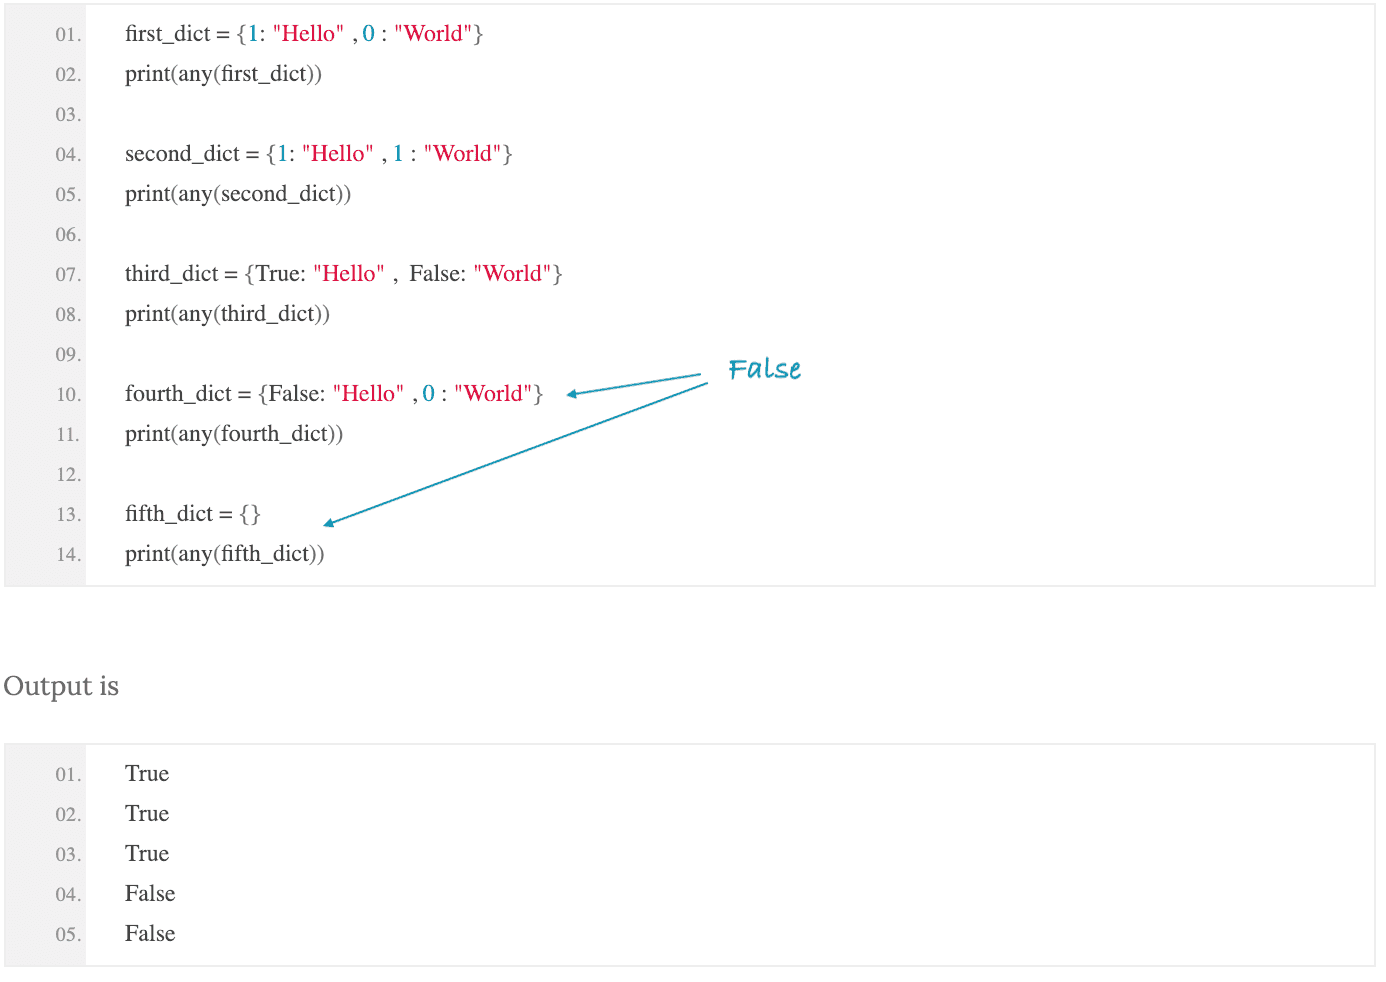Select the third_dict definition line
This screenshot has width=1386, height=982.
[x=344, y=274]
